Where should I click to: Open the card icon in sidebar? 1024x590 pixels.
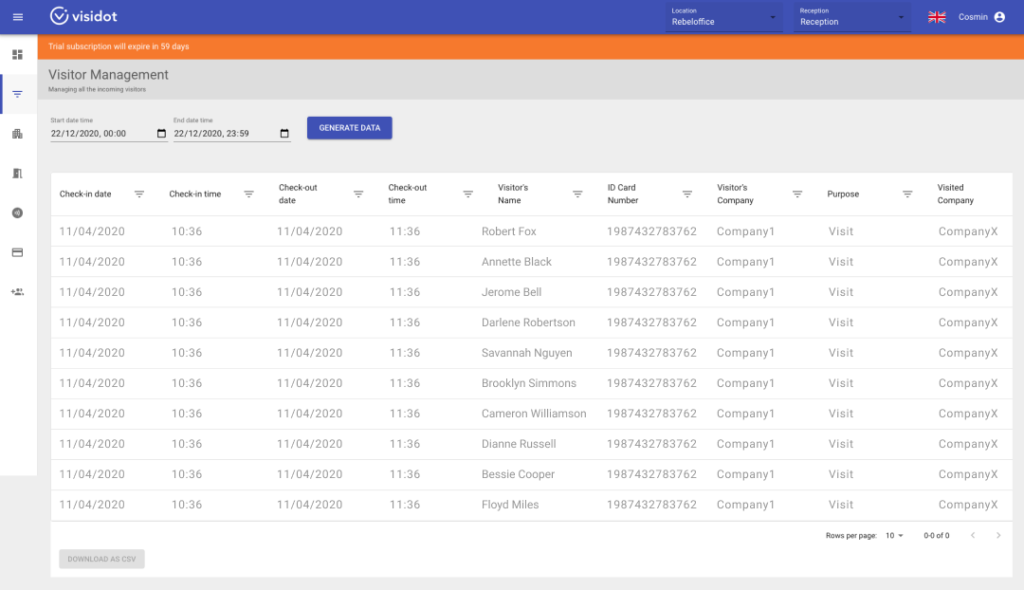pos(18,252)
